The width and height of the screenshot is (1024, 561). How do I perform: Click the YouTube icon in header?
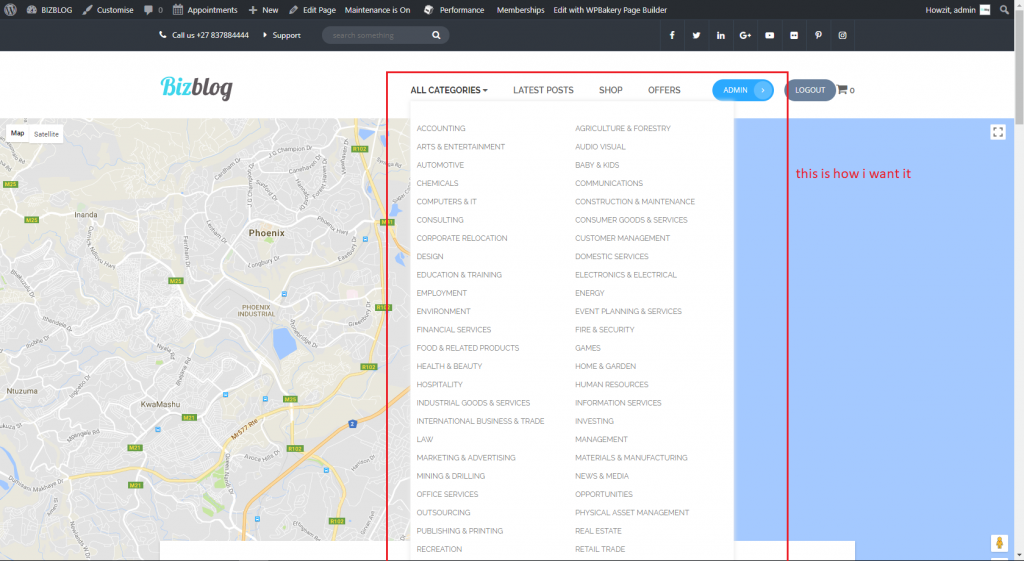coord(769,36)
